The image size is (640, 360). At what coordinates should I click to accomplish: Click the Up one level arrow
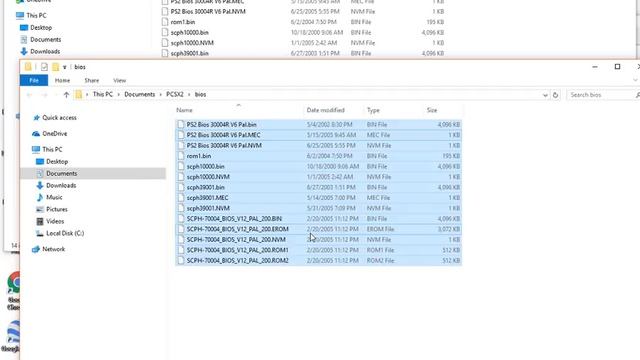pos(66,95)
